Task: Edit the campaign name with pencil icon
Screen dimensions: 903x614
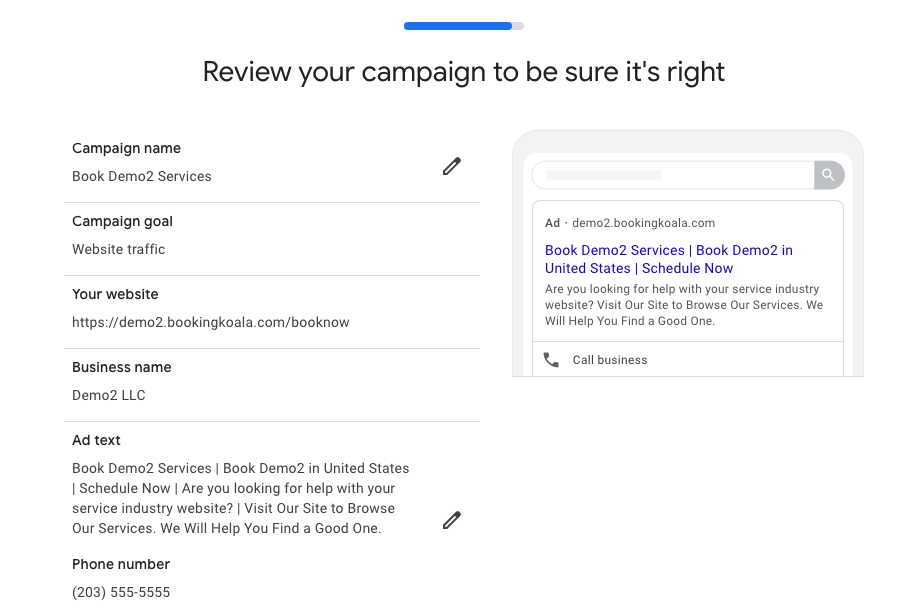Action: 452,166
